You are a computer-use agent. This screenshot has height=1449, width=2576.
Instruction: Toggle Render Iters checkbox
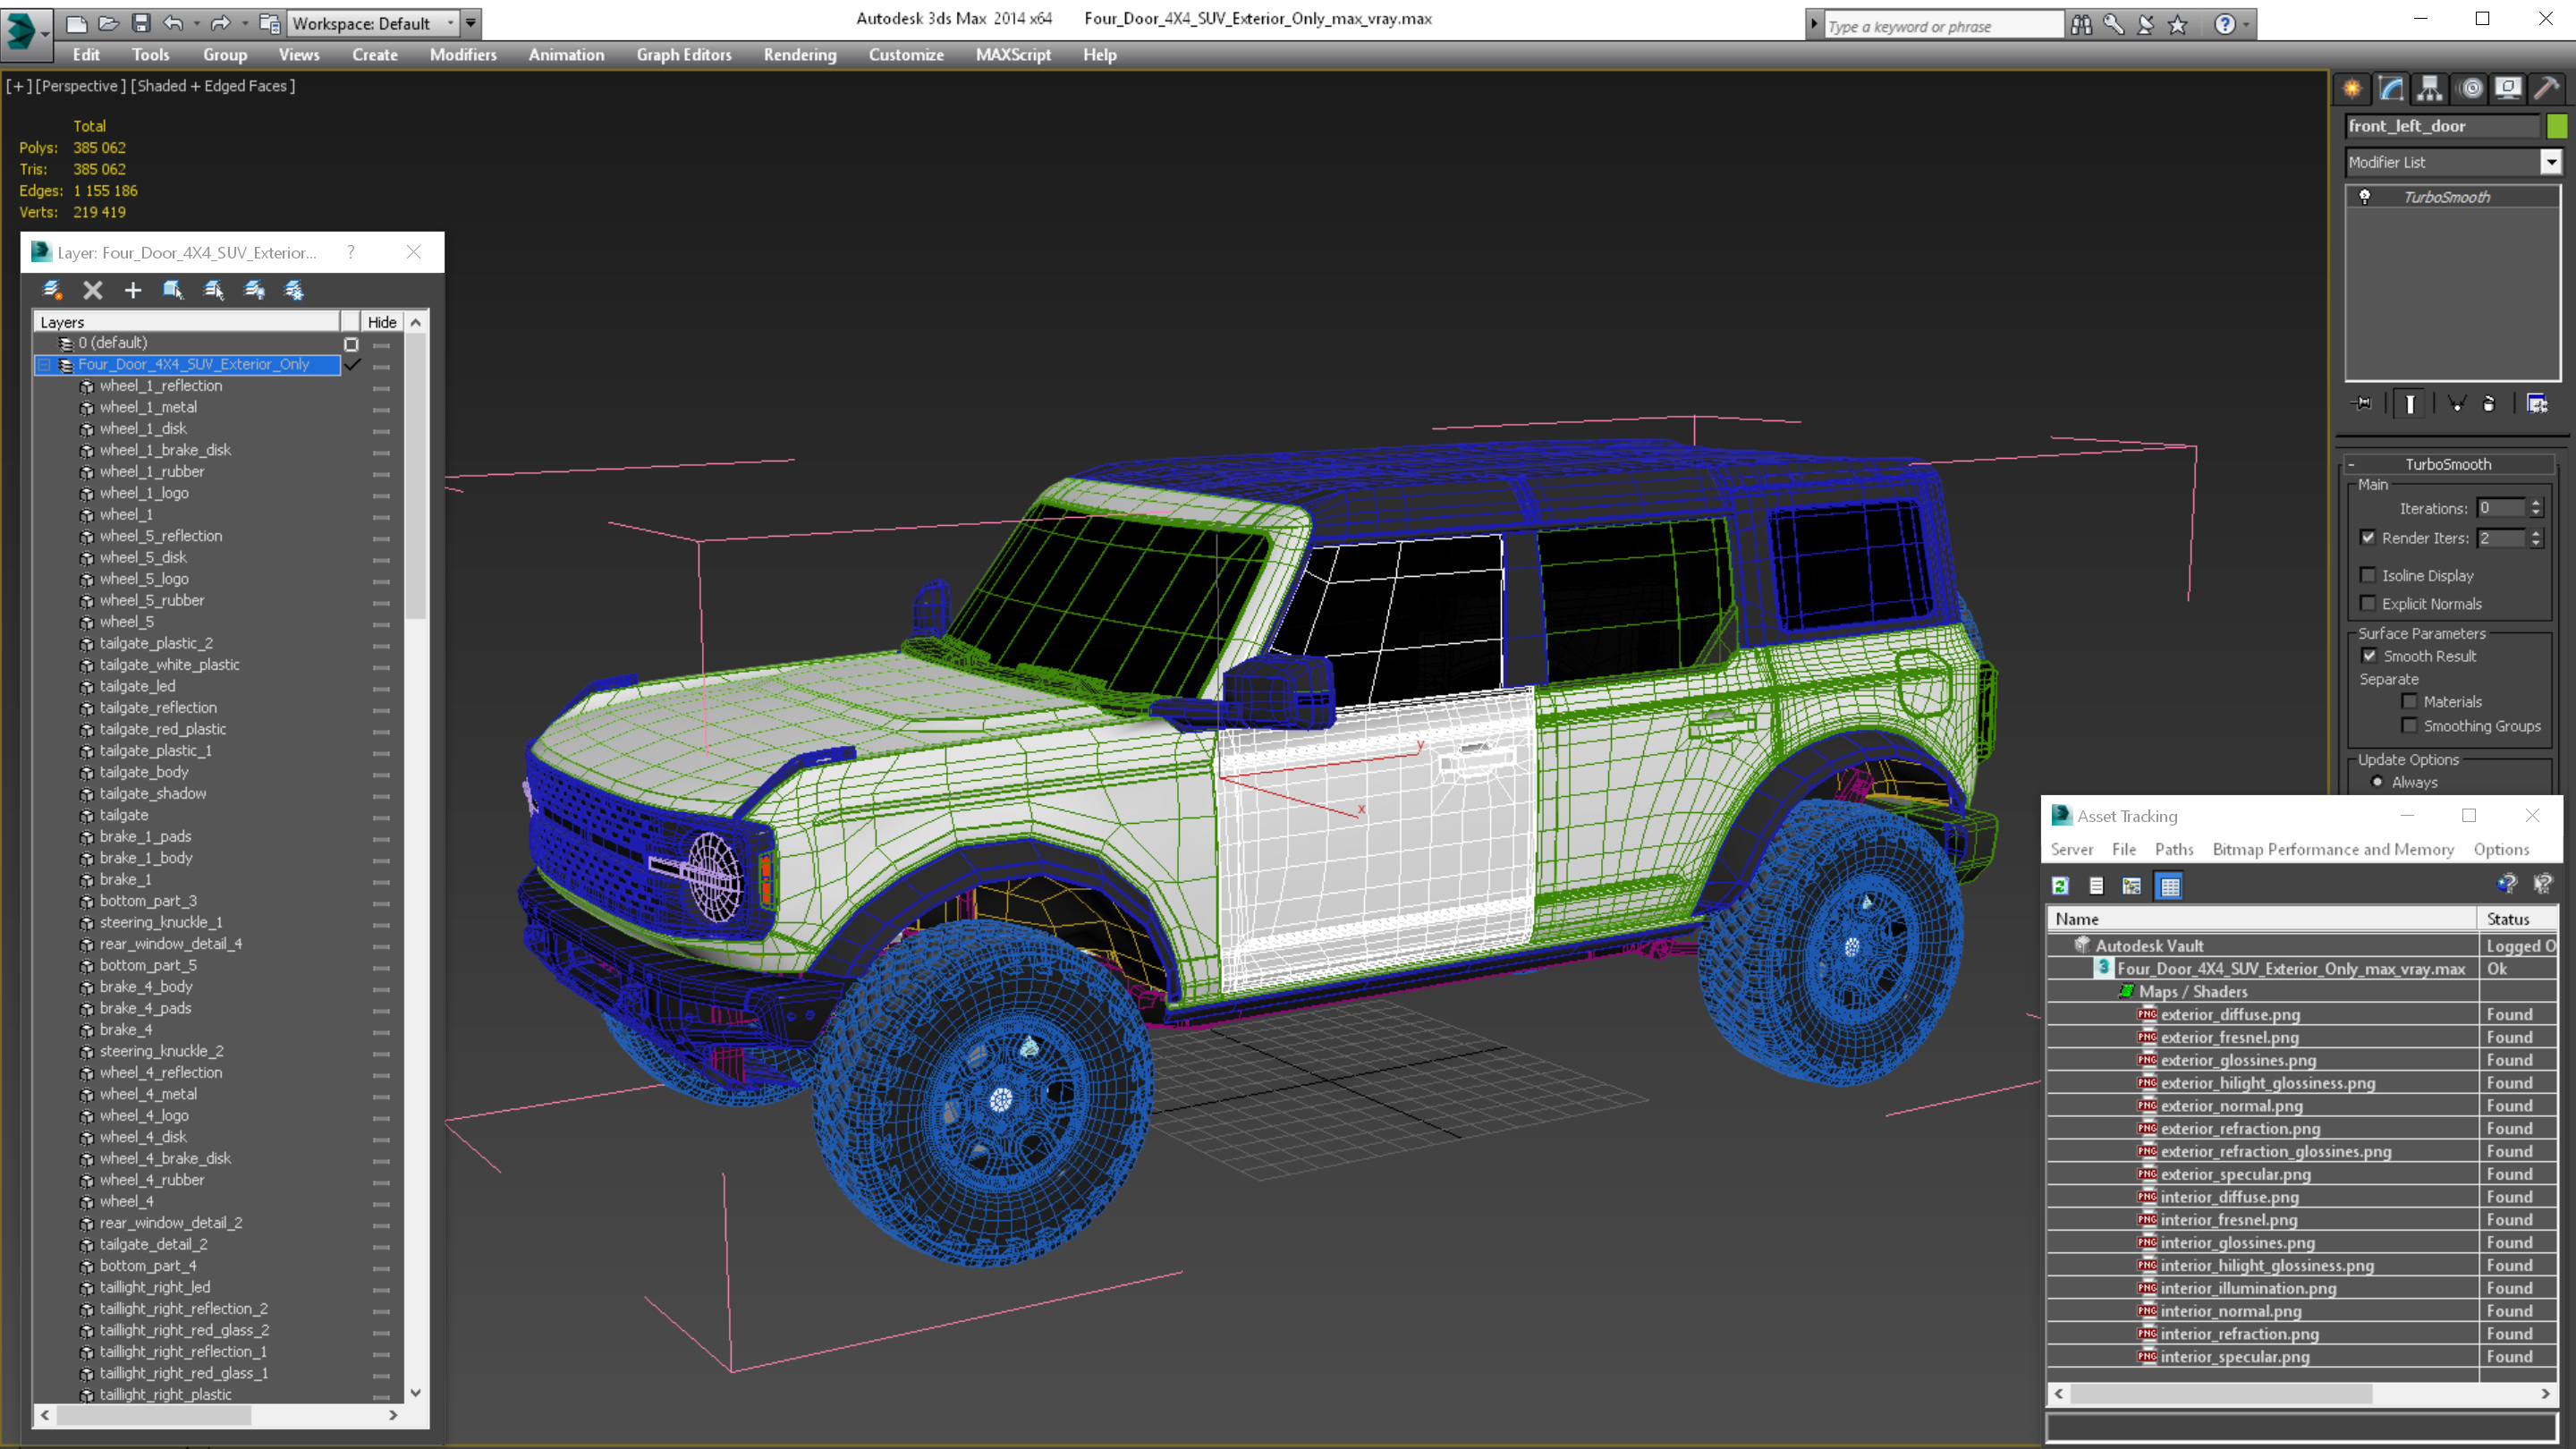2368,538
